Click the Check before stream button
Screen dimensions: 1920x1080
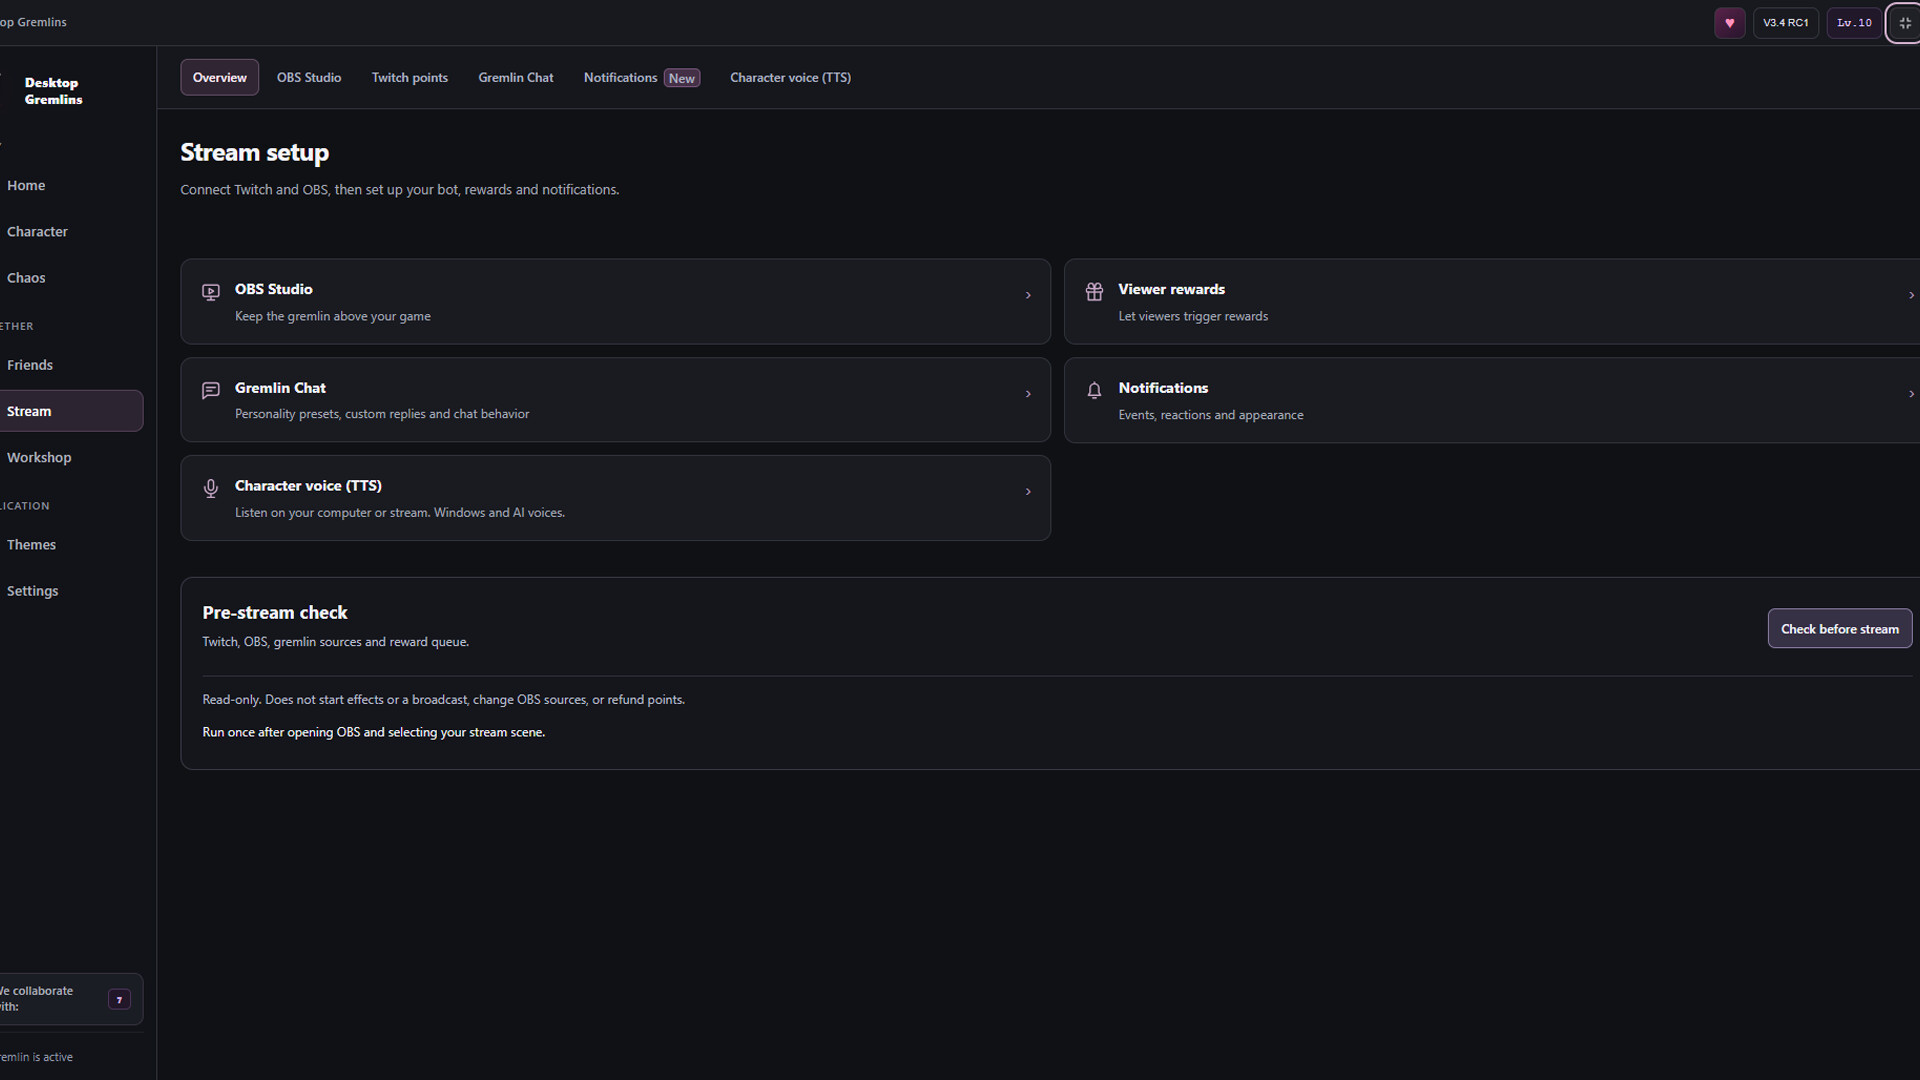(1840, 629)
